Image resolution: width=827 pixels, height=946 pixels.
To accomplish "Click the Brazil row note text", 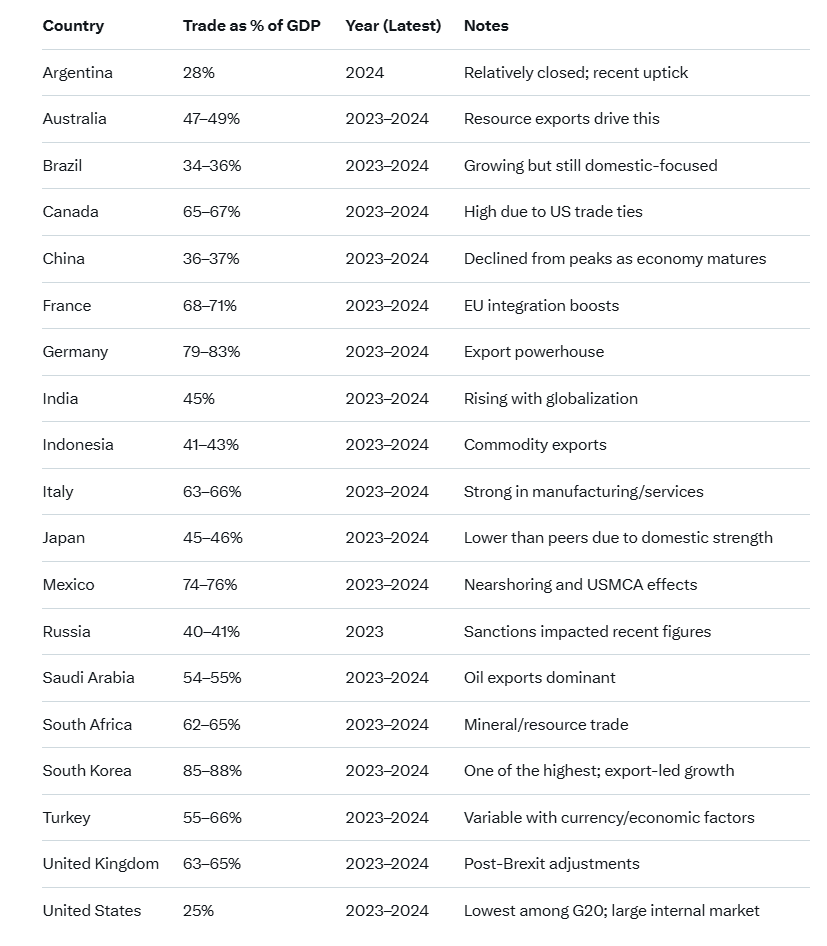I will click(591, 166).
